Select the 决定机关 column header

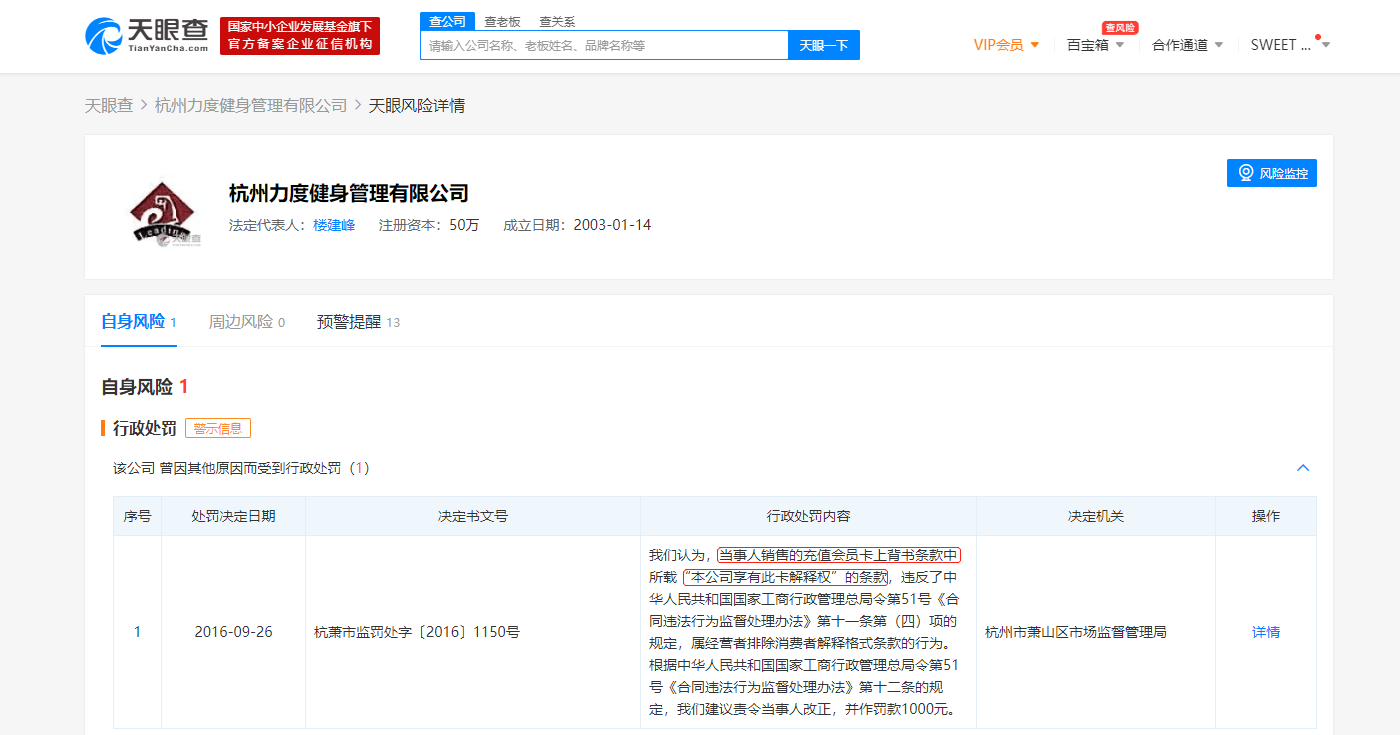point(1096,516)
